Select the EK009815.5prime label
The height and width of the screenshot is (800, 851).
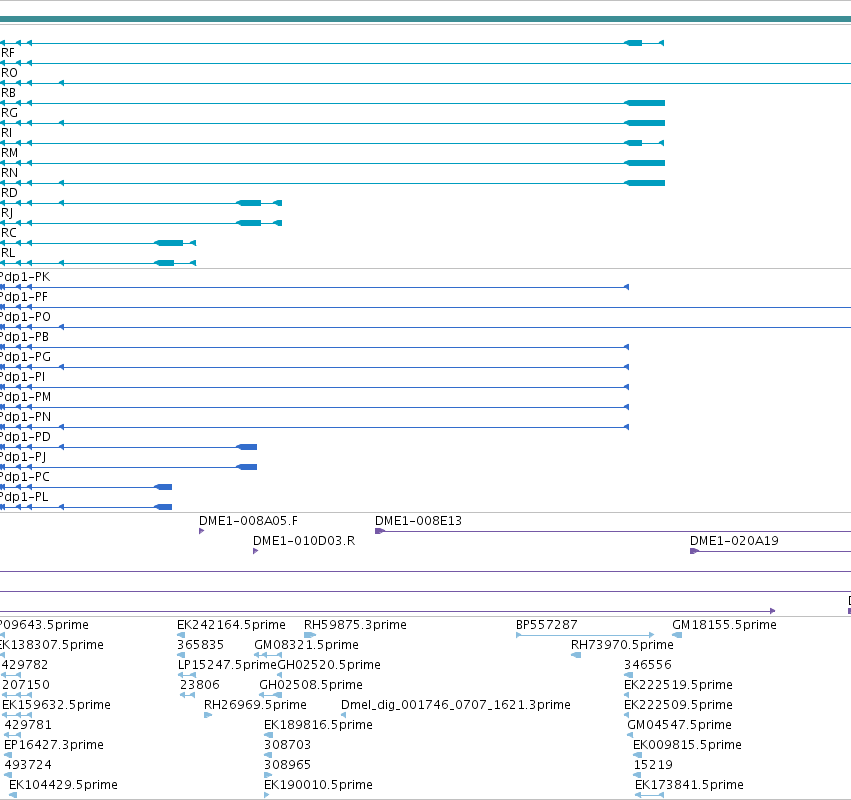(688, 745)
